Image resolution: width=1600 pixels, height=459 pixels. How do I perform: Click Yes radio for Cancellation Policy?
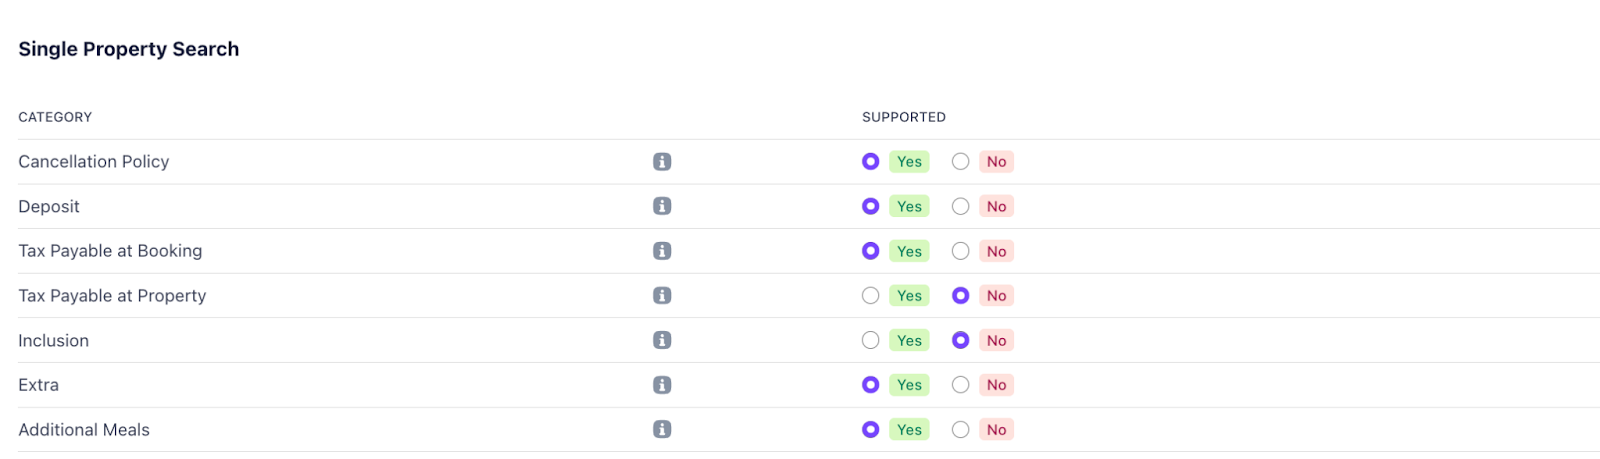[871, 162]
